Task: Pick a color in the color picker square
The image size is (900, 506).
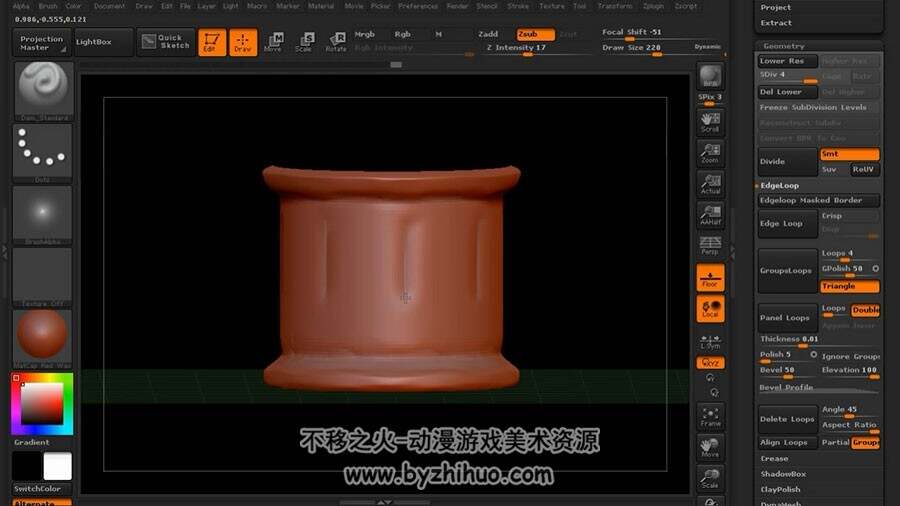Action: (42, 403)
